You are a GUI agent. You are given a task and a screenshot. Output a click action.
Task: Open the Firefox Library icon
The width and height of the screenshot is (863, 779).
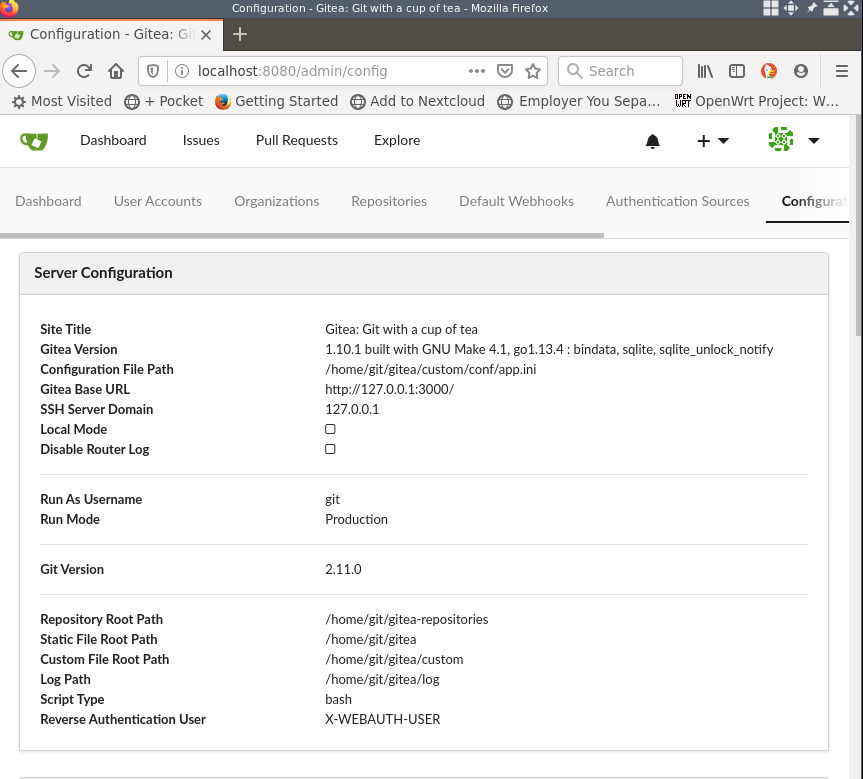[x=705, y=71]
